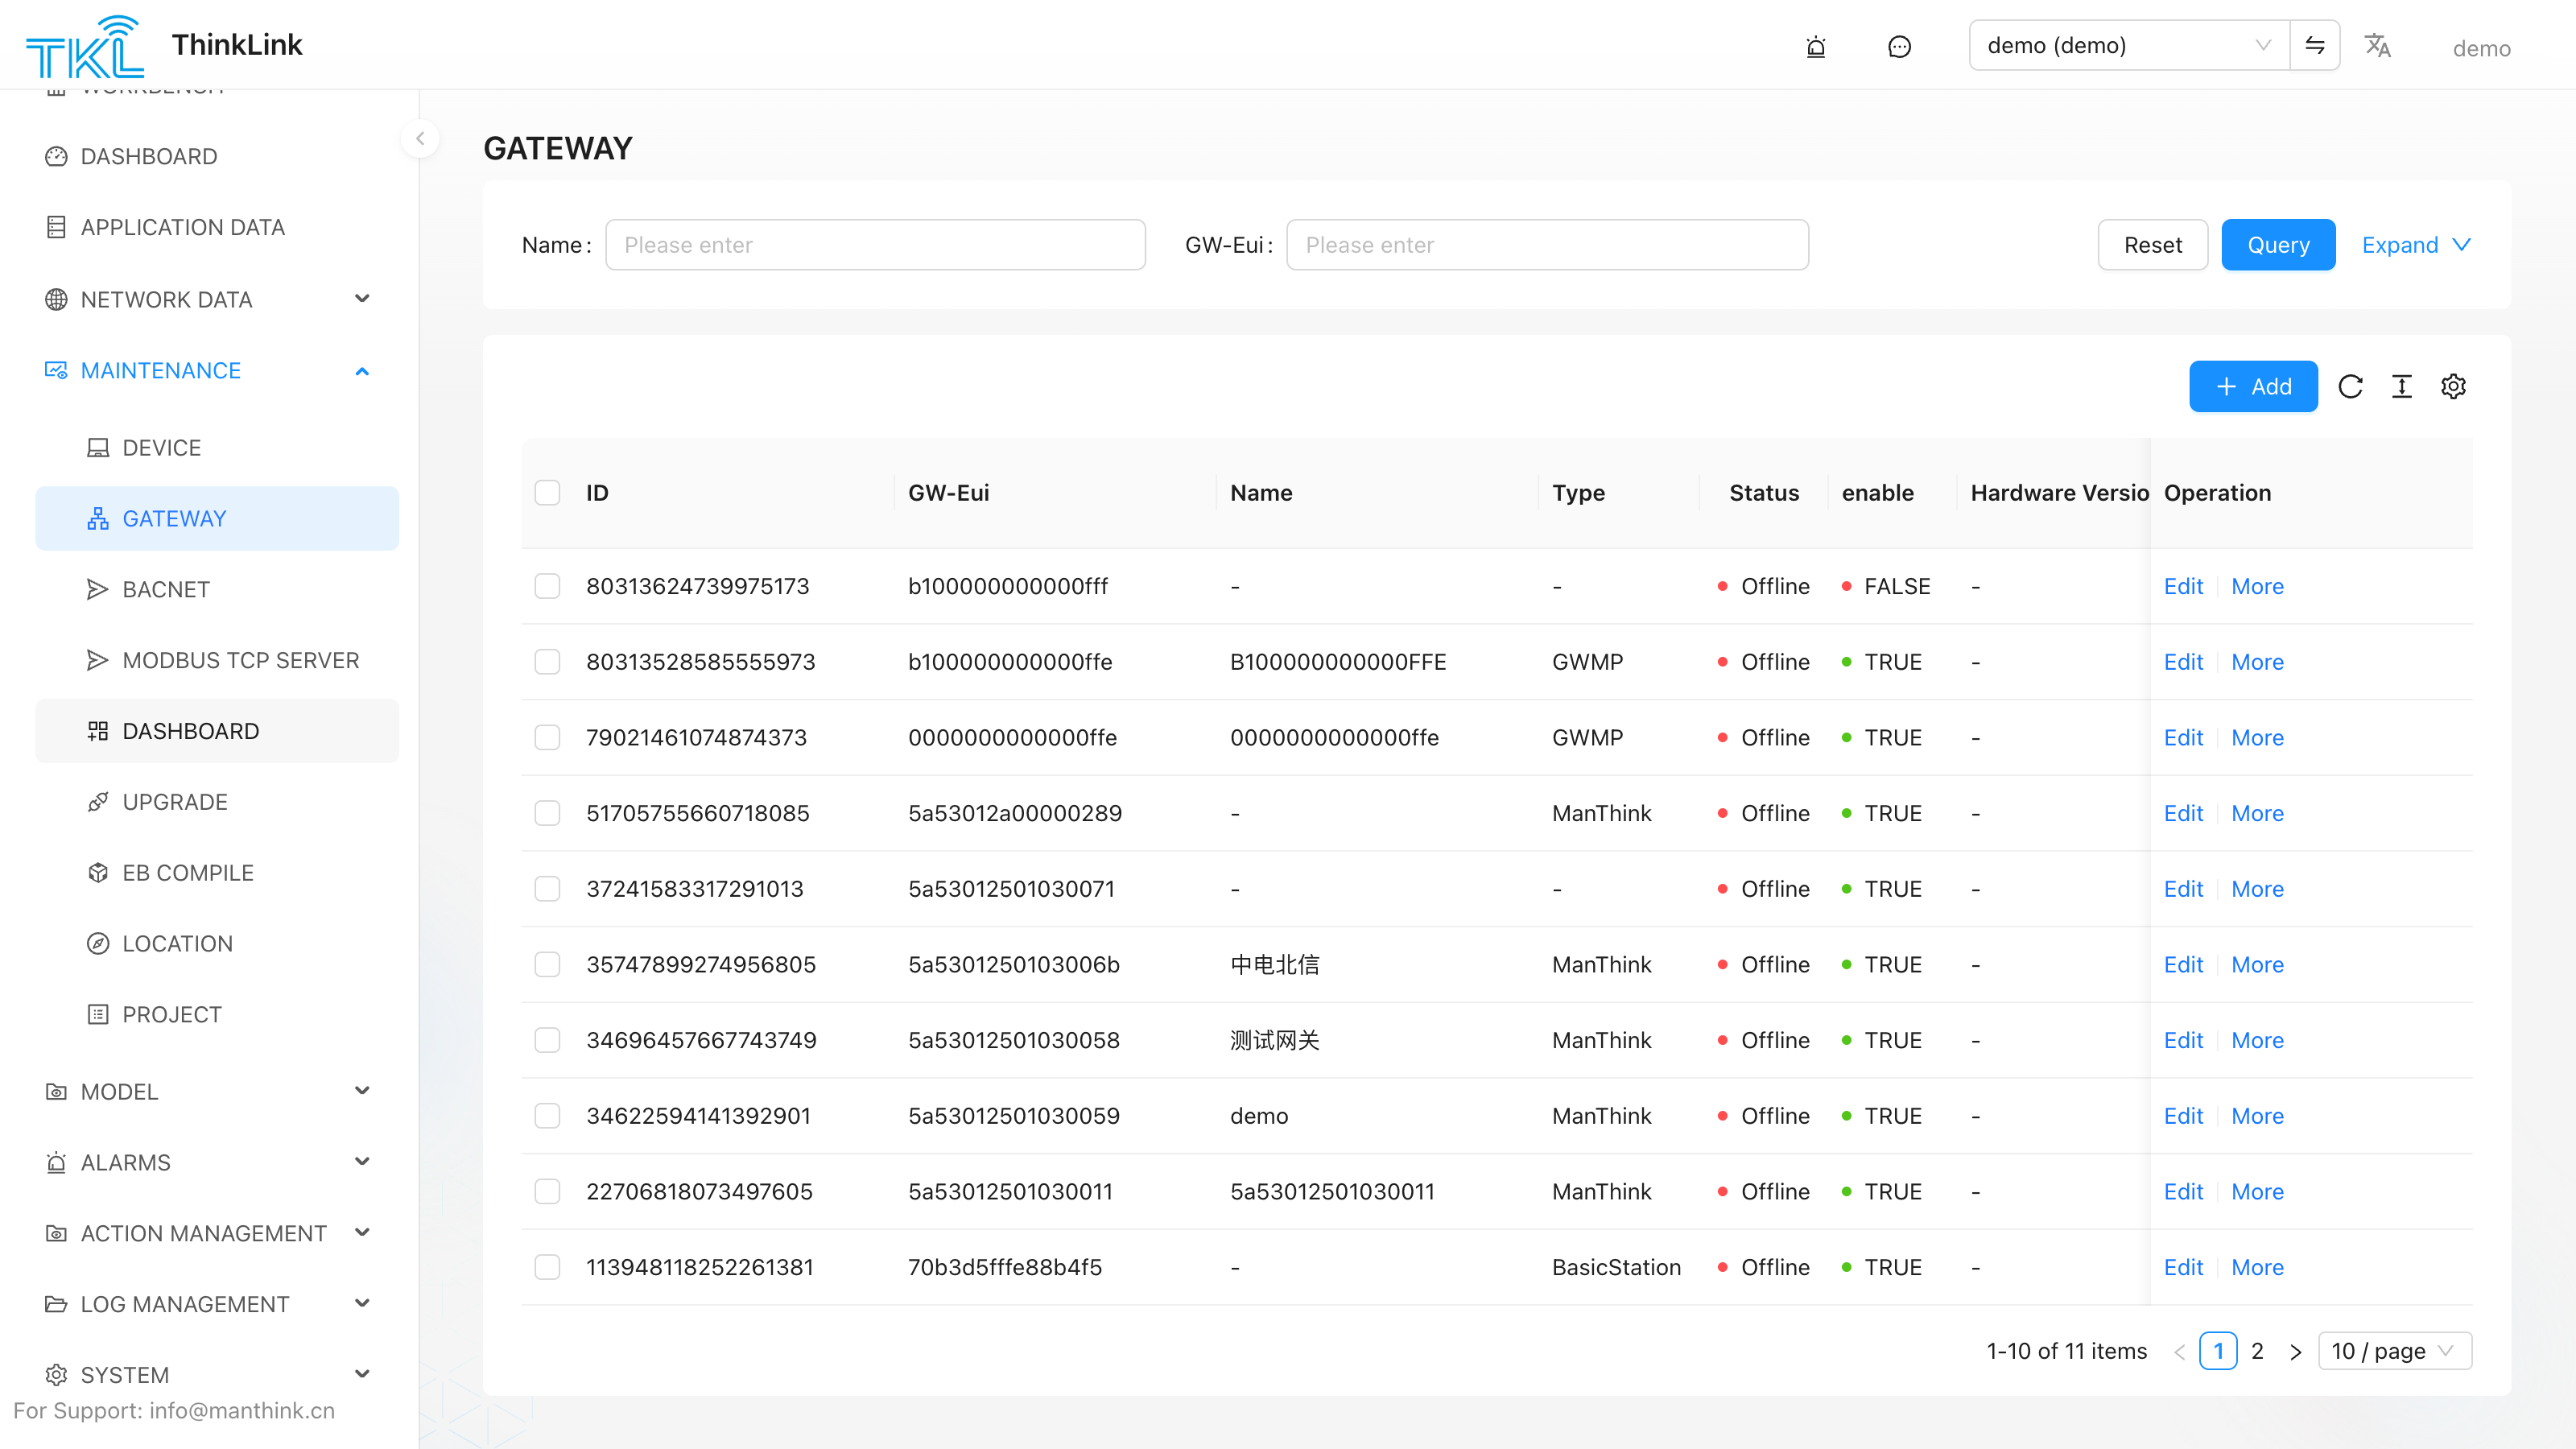The width and height of the screenshot is (2576, 1449).
Task: Click the LOCATION compass icon
Action: pos(97,943)
